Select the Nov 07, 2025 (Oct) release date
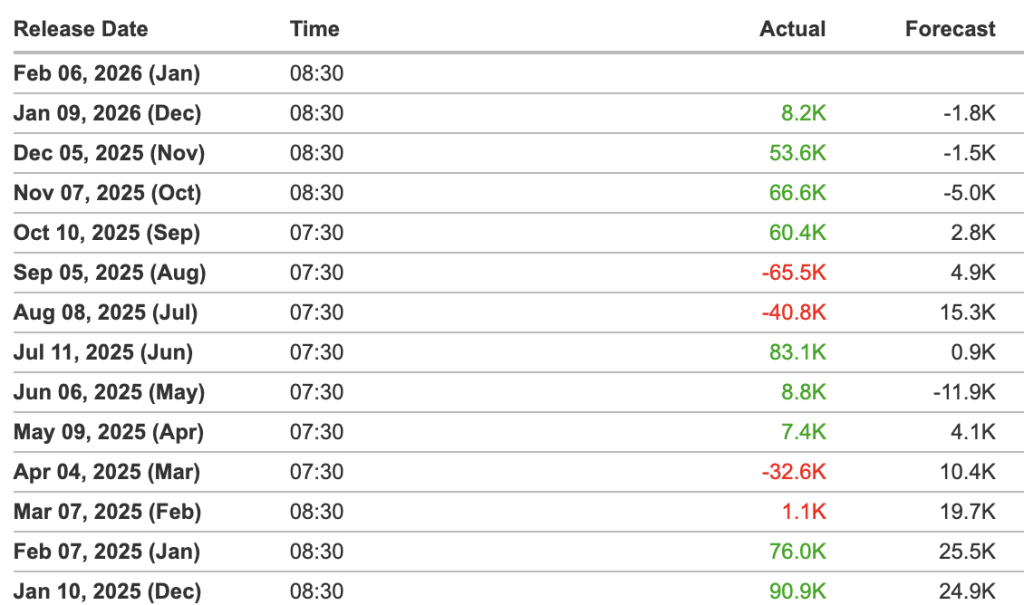1024x605 pixels. point(107,193)
